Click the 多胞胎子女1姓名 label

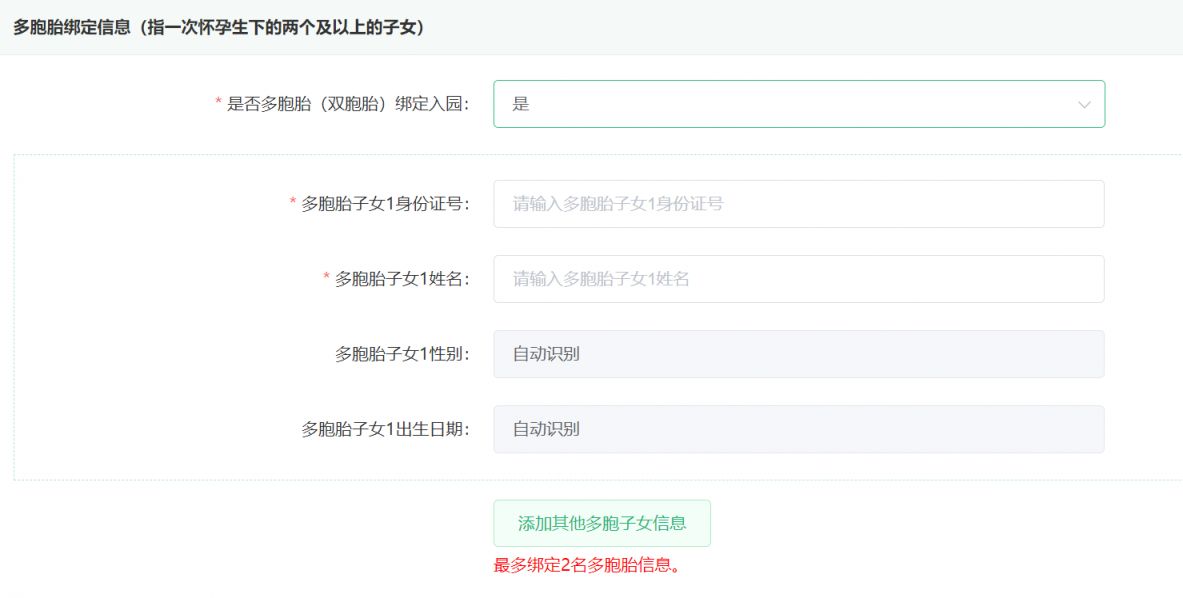402,279
